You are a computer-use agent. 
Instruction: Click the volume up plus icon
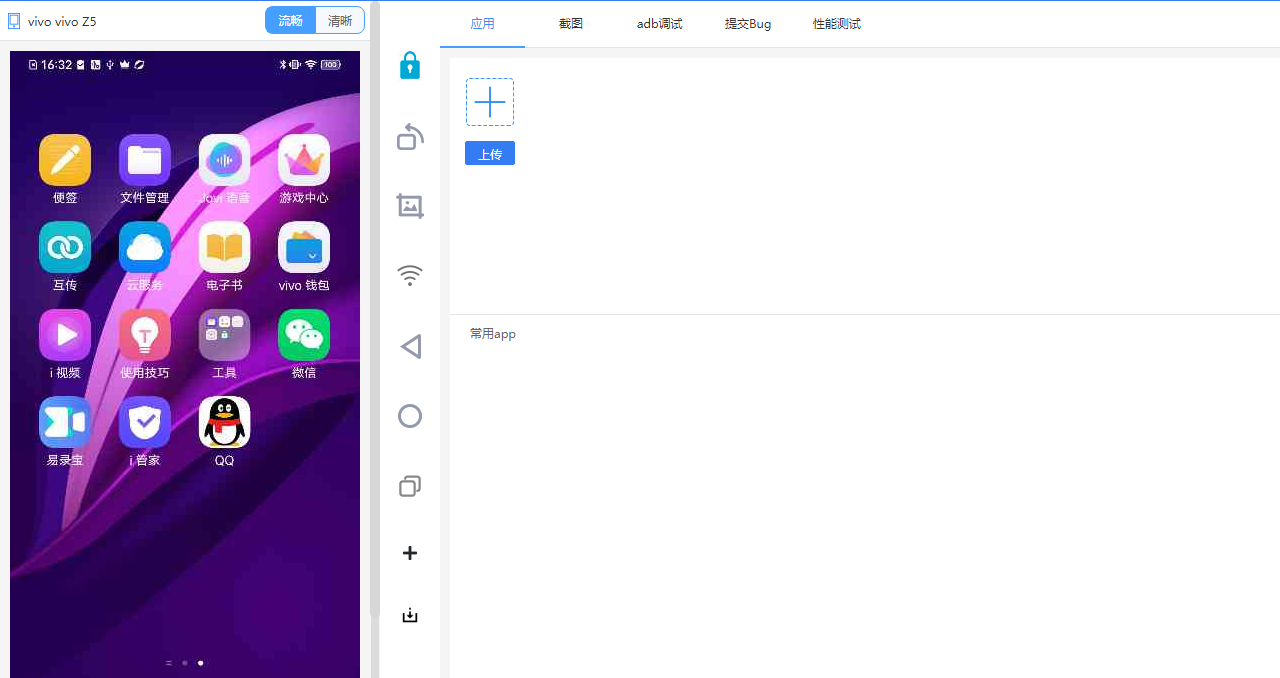pyautogui.click(x=410, y=553)
